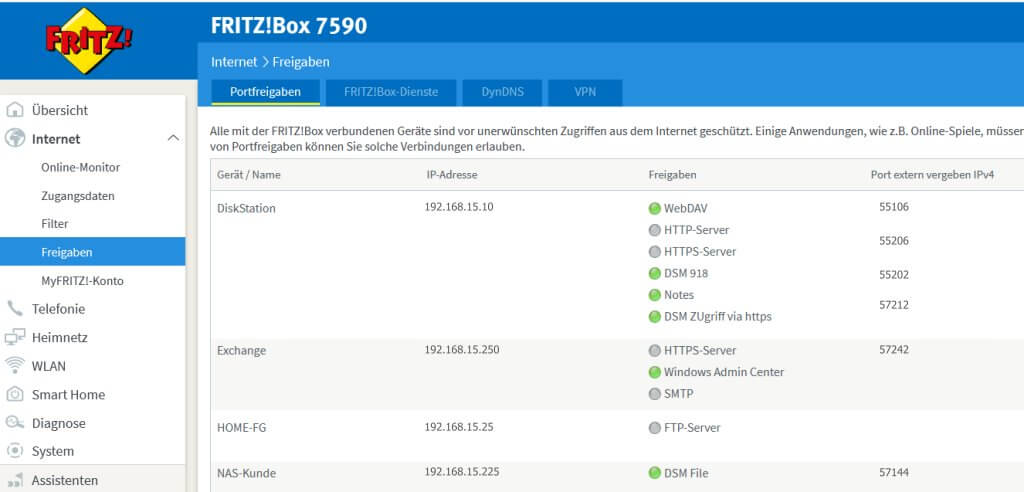Open the DynDNS tab
The height and width of the screenshot is (492, 1024).
[502, 92]
